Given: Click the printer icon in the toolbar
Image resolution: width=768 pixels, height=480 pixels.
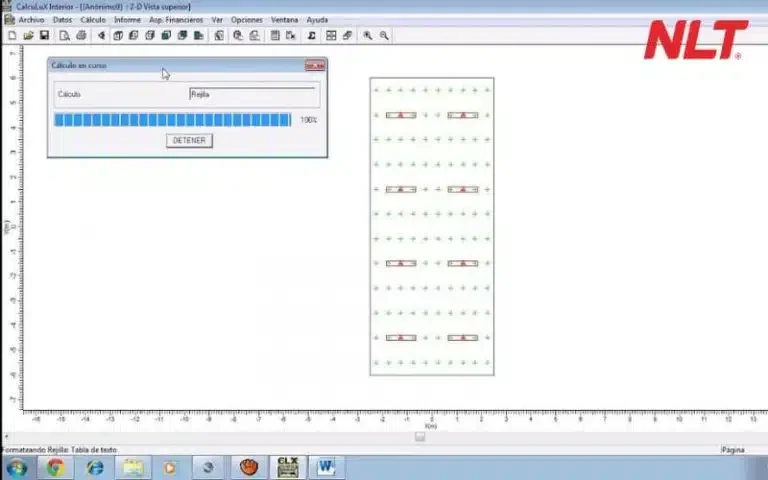Looking at the screenshot, I should tap(81, 35).
